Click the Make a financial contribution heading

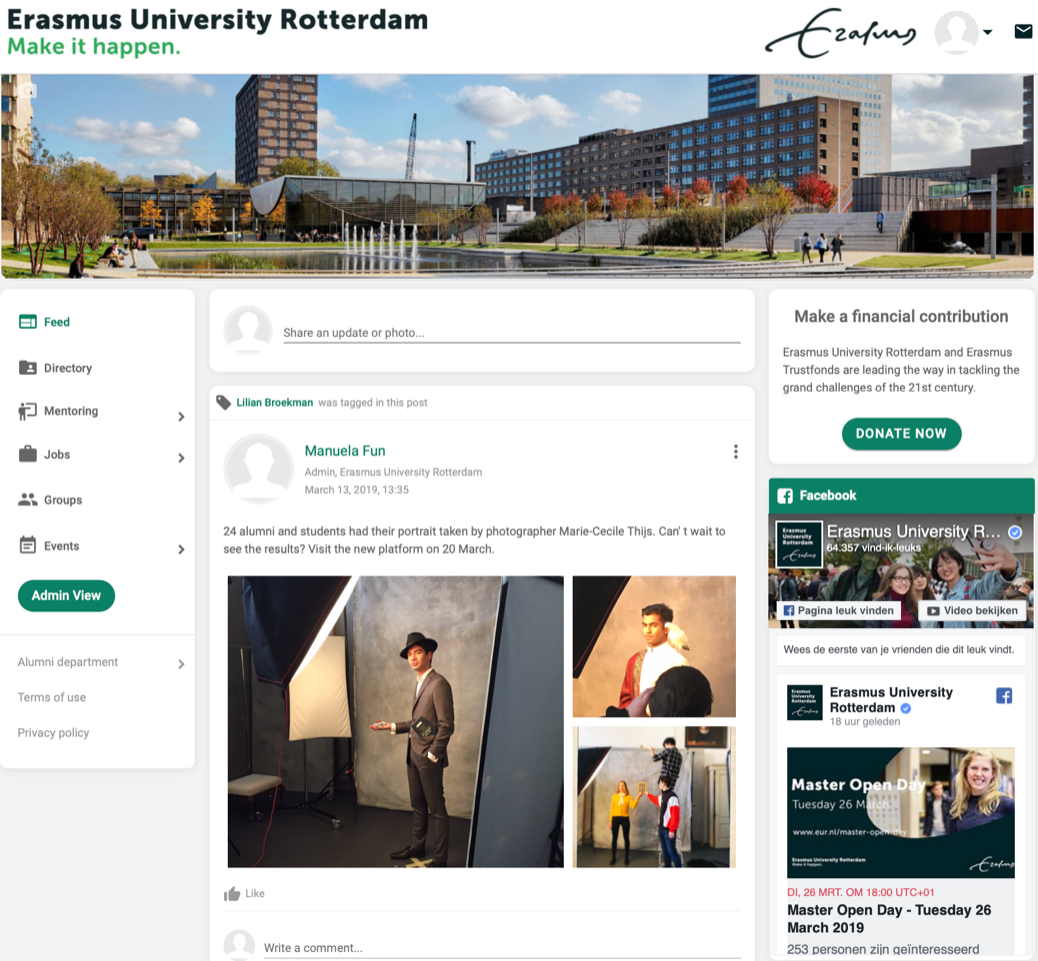click(x=901, y=316)
